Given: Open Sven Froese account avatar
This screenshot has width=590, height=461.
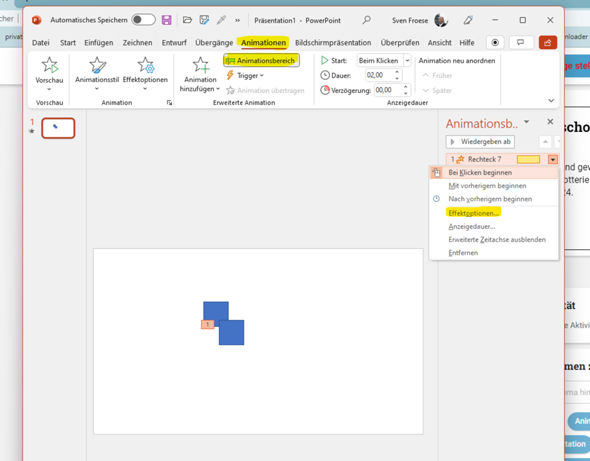Looking at the screenshot, I should [x=441, y=20].
